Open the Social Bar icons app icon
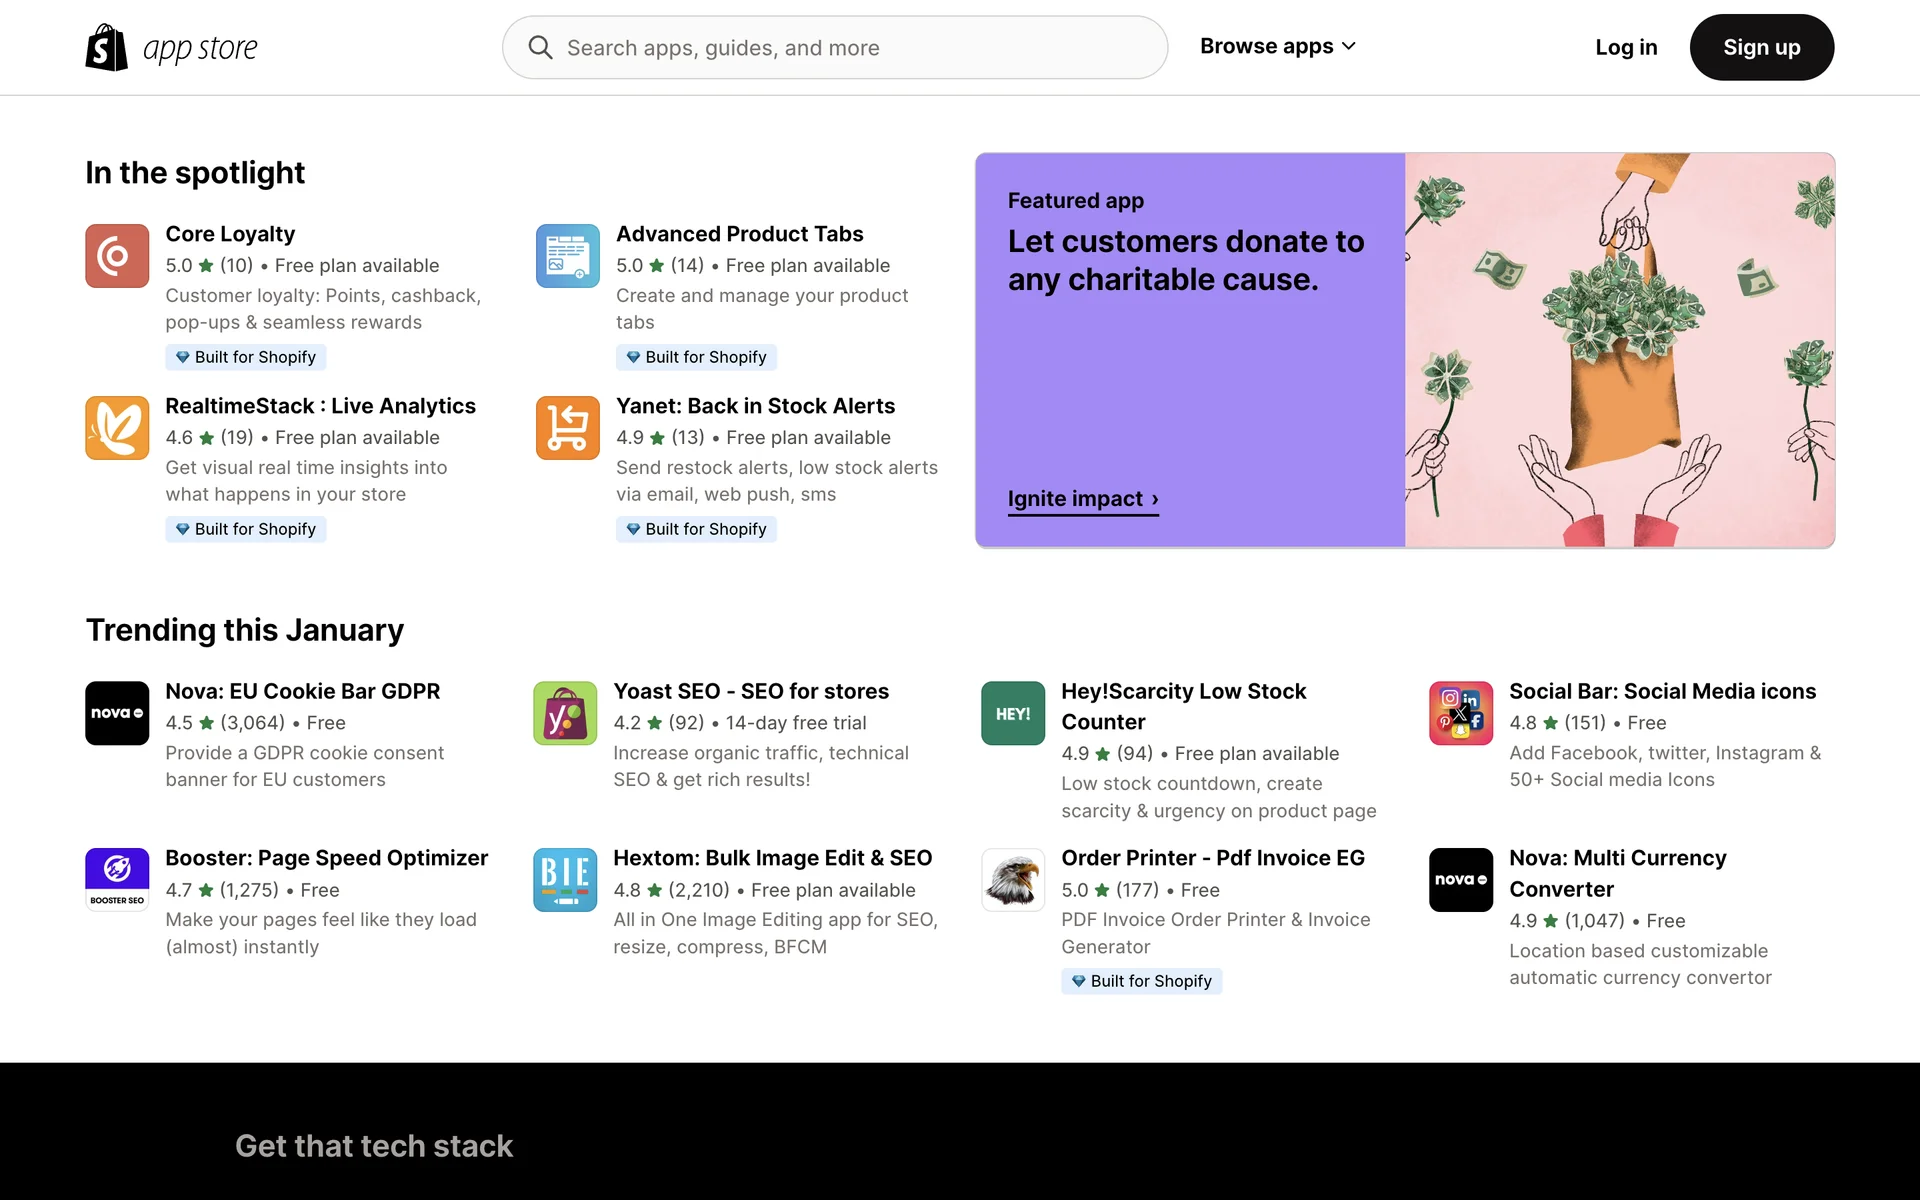Screen dimensions: 1920x1200 click(1461, 713)
